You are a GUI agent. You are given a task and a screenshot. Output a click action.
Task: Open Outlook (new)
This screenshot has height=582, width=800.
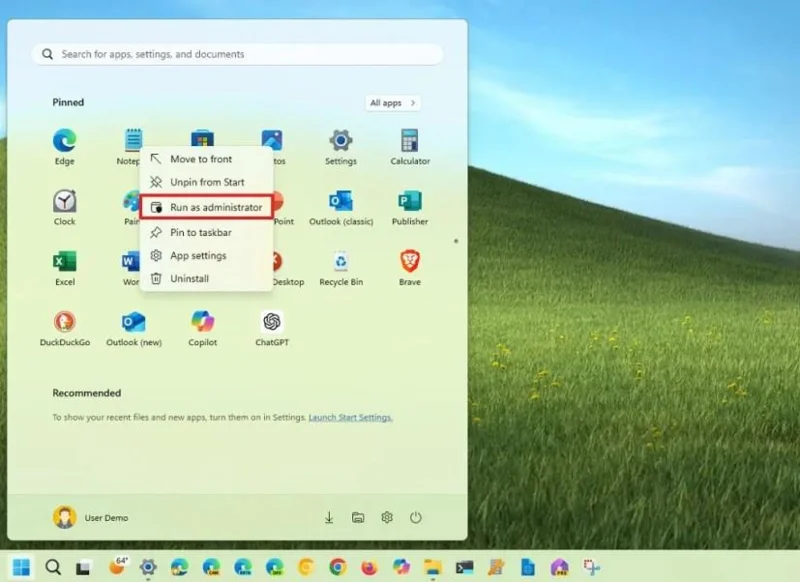(134, 328)
